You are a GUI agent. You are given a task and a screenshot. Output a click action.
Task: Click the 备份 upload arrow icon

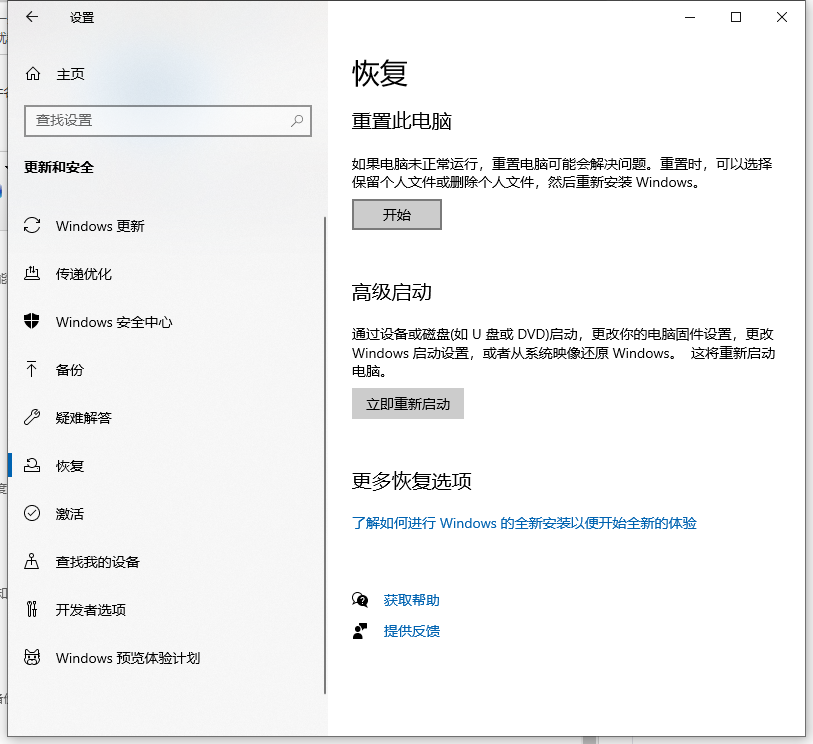tap(33, 370)
